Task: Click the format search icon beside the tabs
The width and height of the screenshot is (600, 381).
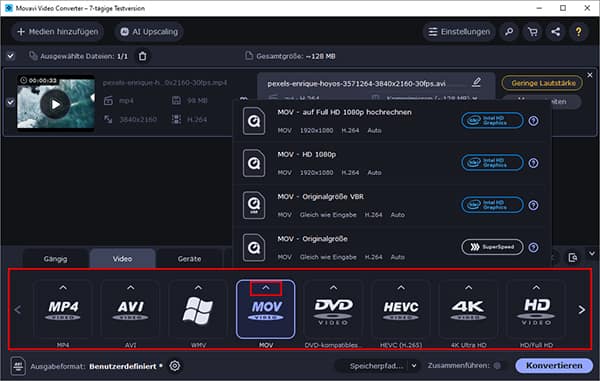Action: [573, 257]
